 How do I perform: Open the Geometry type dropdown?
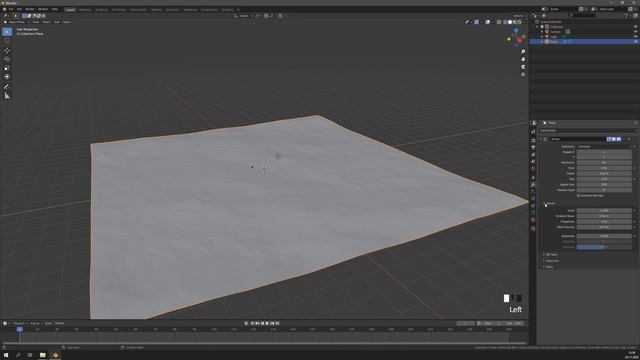coord(604,147)
